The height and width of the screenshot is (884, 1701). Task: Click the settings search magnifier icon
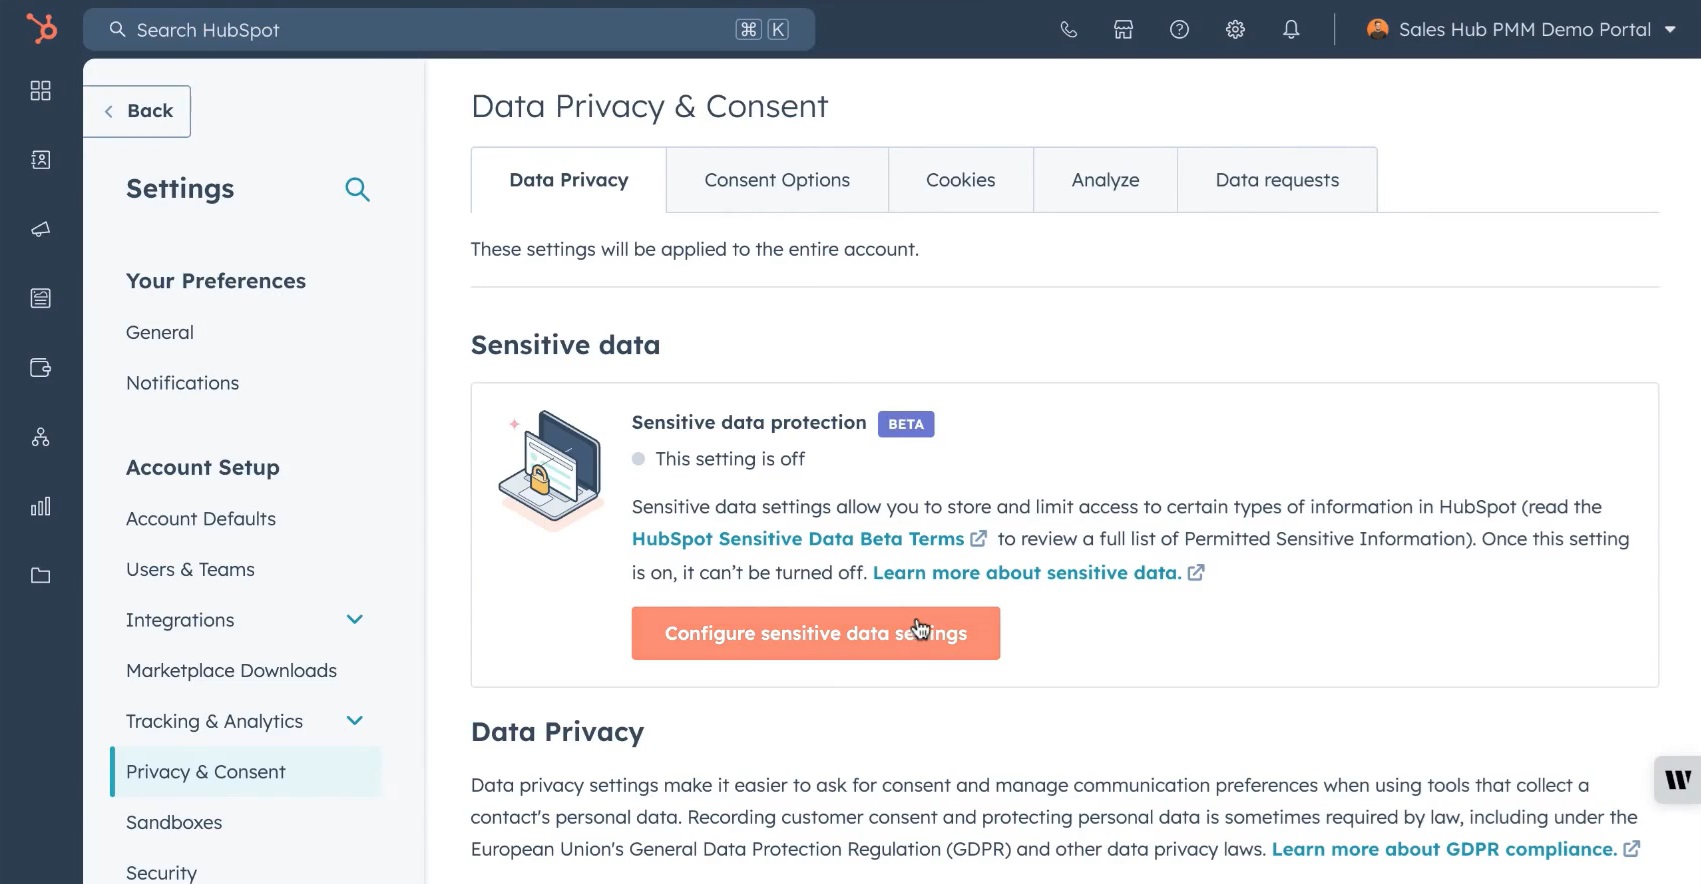tap(357, 189)
